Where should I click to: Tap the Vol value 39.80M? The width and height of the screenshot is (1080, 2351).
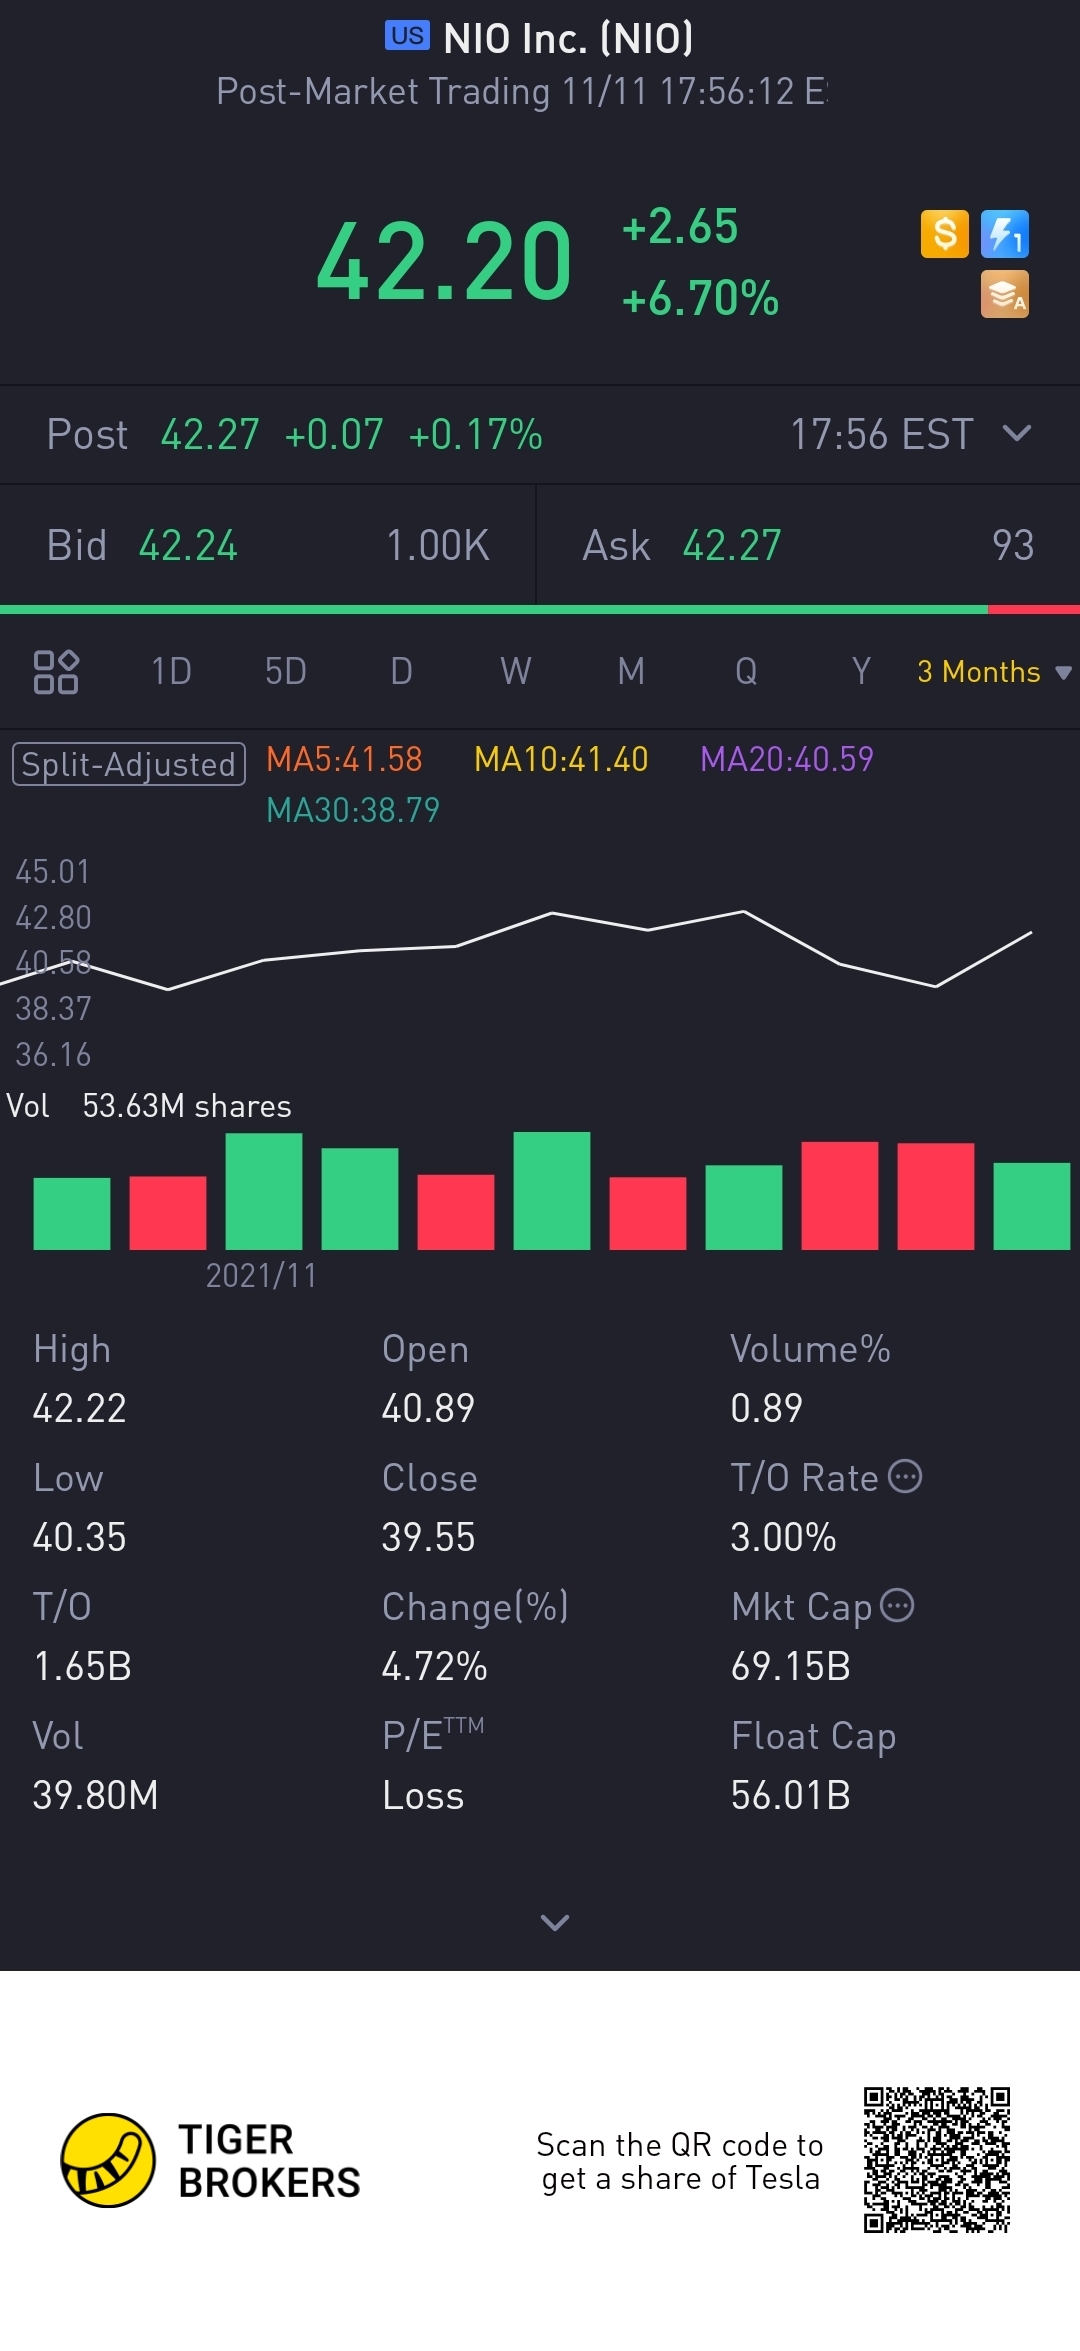pyautogui.click(x=95, y=1796)
